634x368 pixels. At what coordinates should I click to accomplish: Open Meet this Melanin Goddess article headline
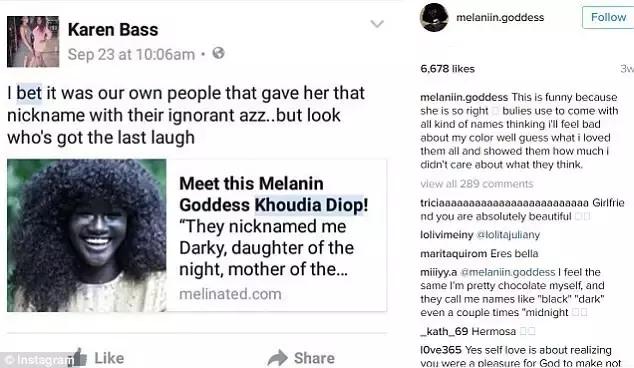(x=273, y=195)
